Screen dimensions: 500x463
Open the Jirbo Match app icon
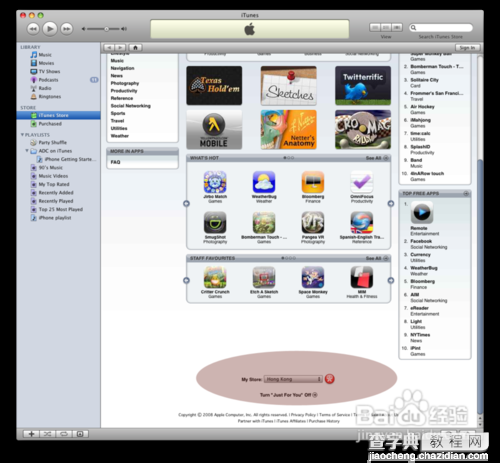tap(215, 182)
